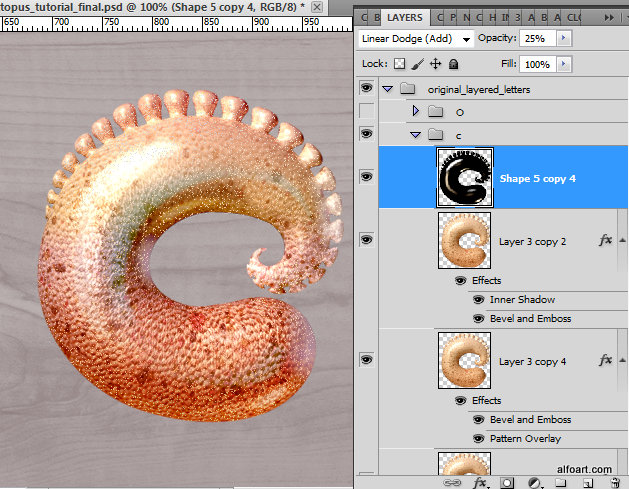Click the 'Inner Shadow' effect label

(x=522, y=300)
